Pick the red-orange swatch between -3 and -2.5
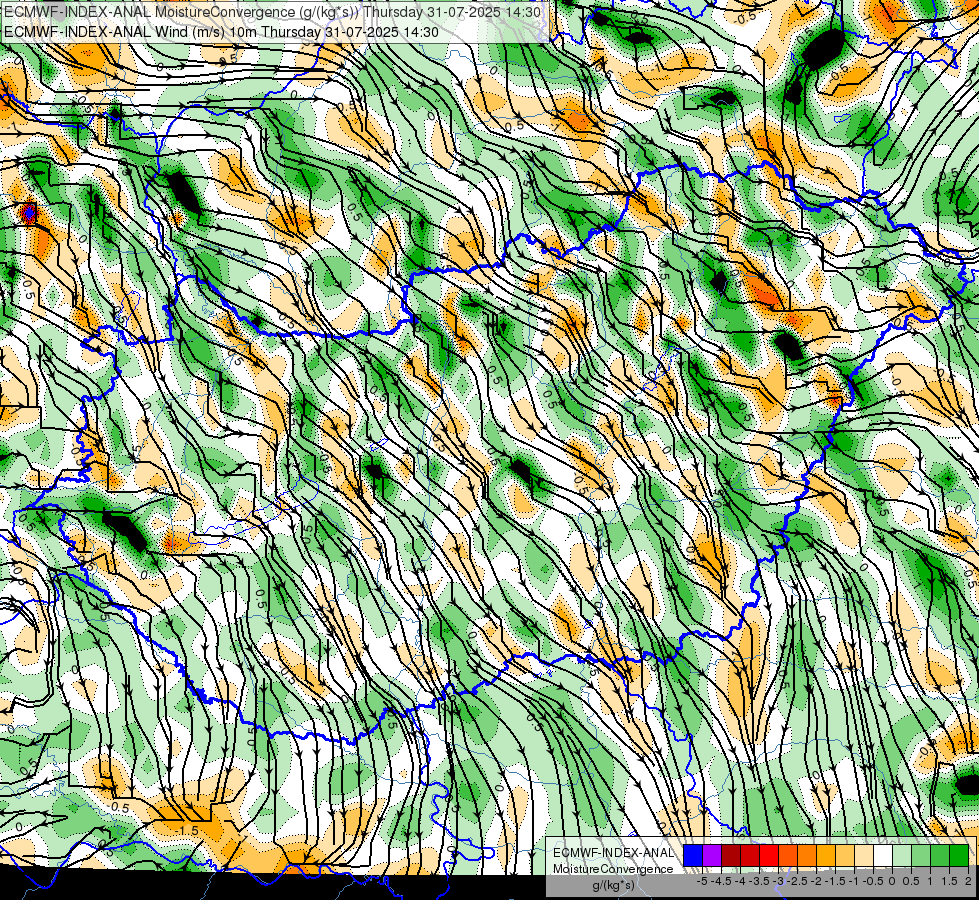979x900 pixels. point(788,856)
